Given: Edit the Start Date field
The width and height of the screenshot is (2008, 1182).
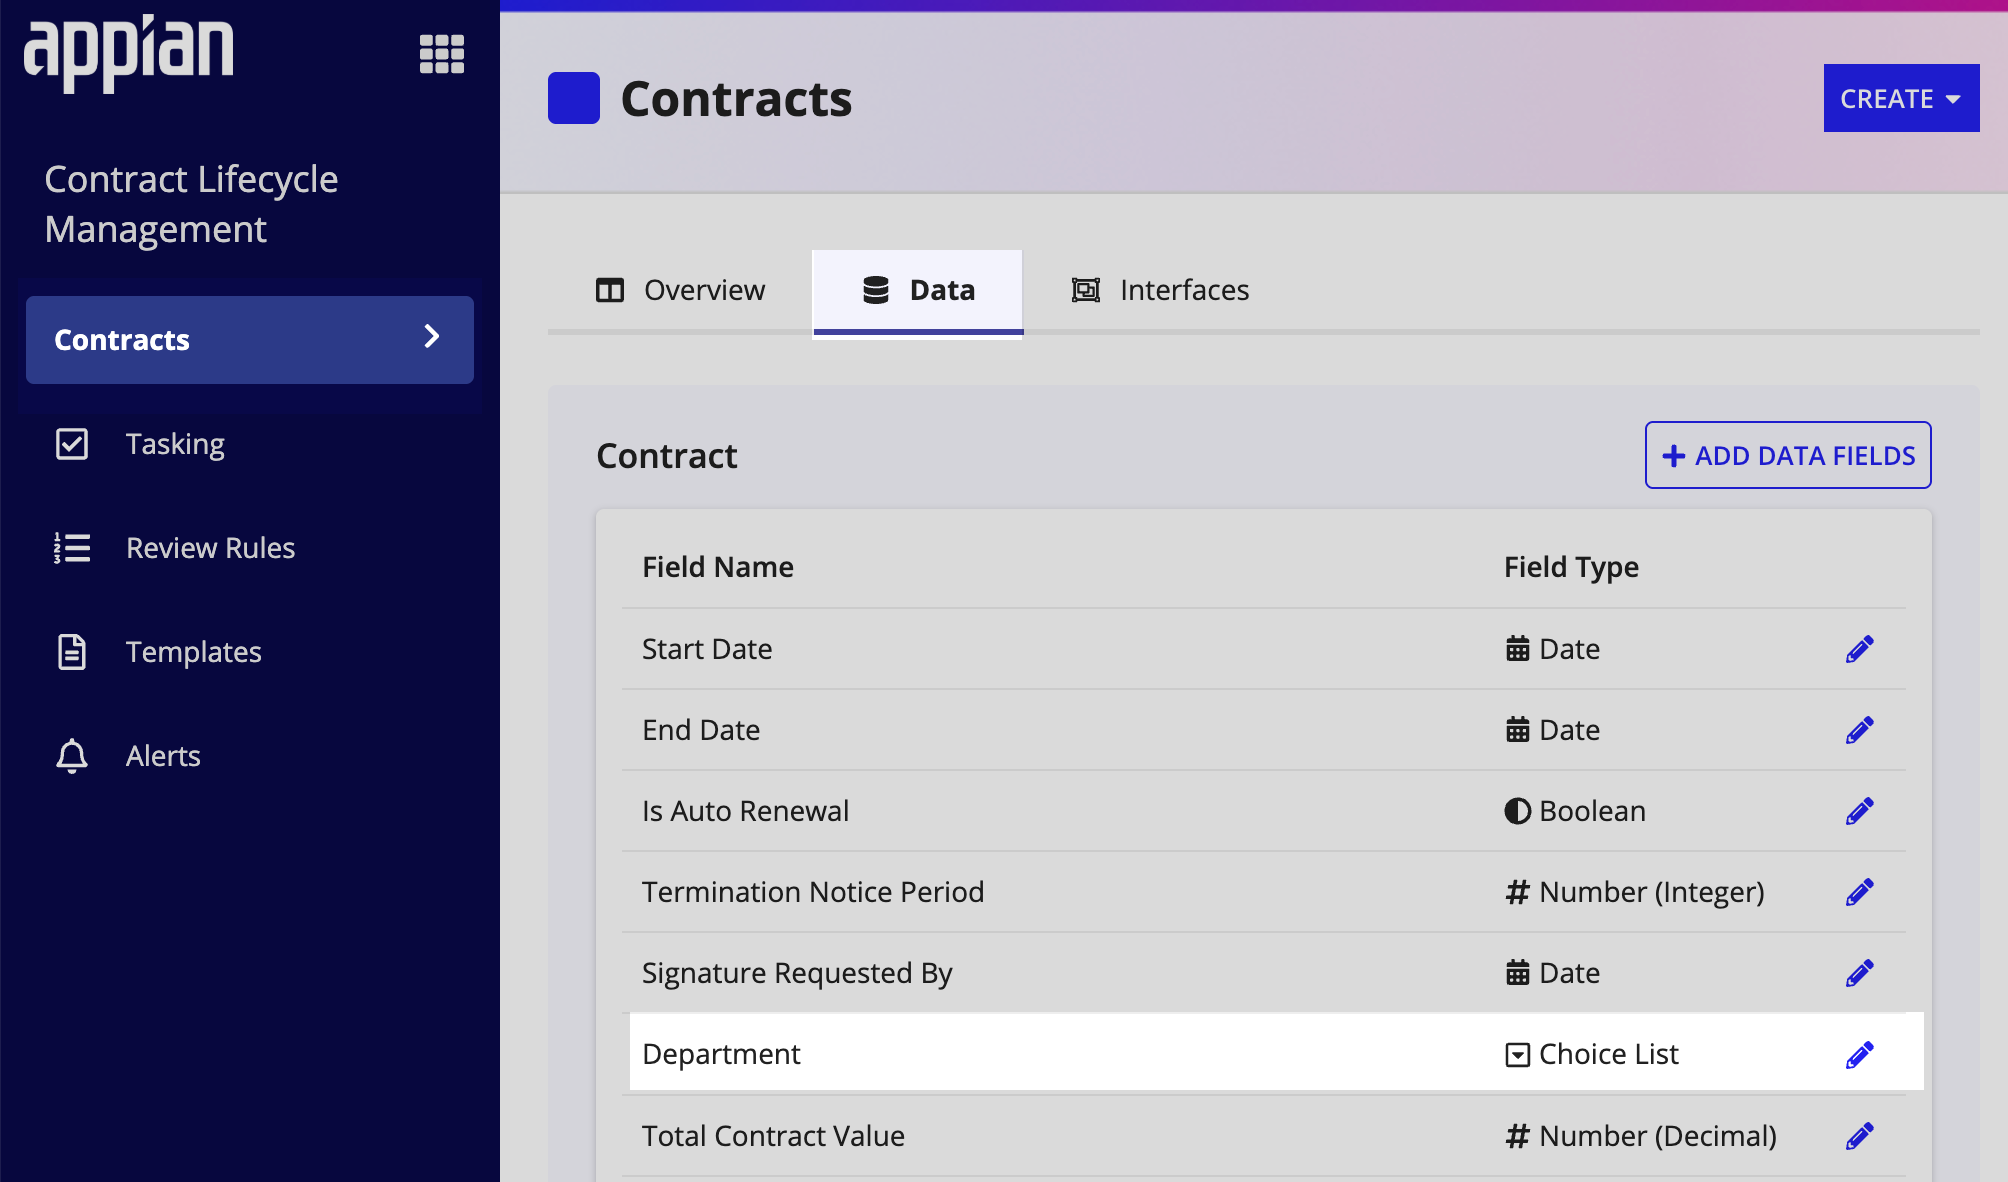Looking at the screenshot, I should coord(1860,649).
